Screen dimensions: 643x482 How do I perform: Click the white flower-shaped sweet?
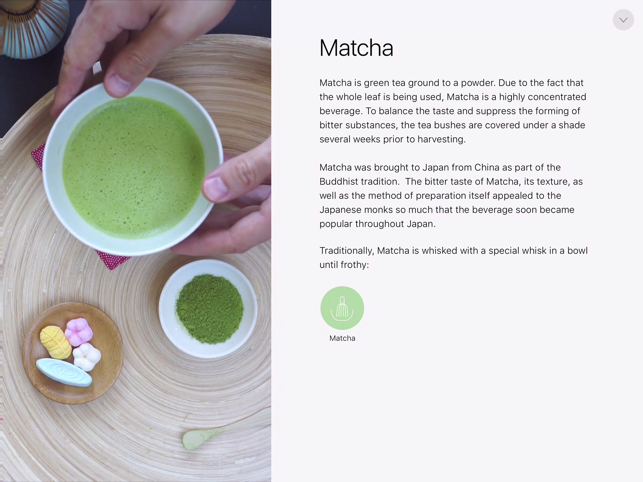tap(87, 357)
